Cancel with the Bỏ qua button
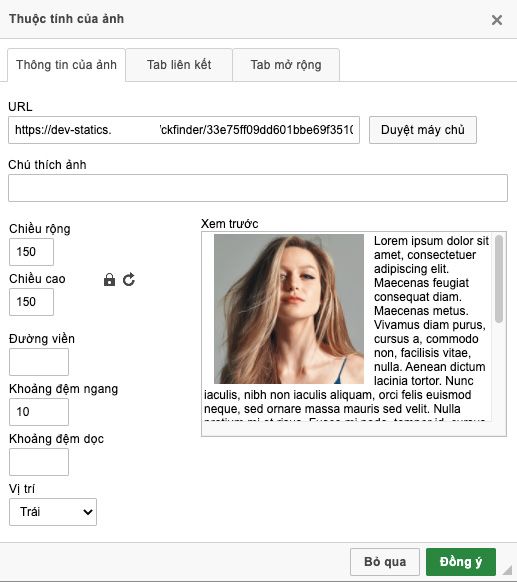This screenshot has width=517, height=582. click(x=385, y=562)
